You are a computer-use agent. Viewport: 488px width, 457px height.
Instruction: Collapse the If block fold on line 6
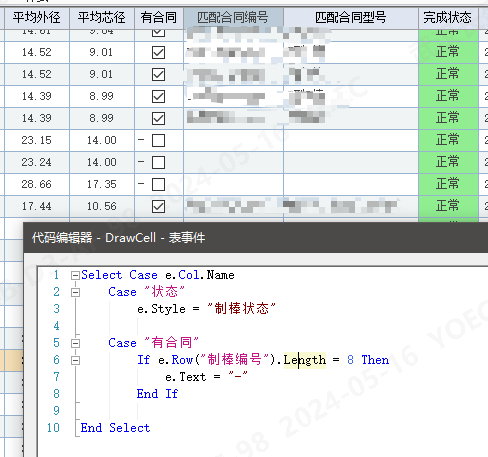(75, 360)
